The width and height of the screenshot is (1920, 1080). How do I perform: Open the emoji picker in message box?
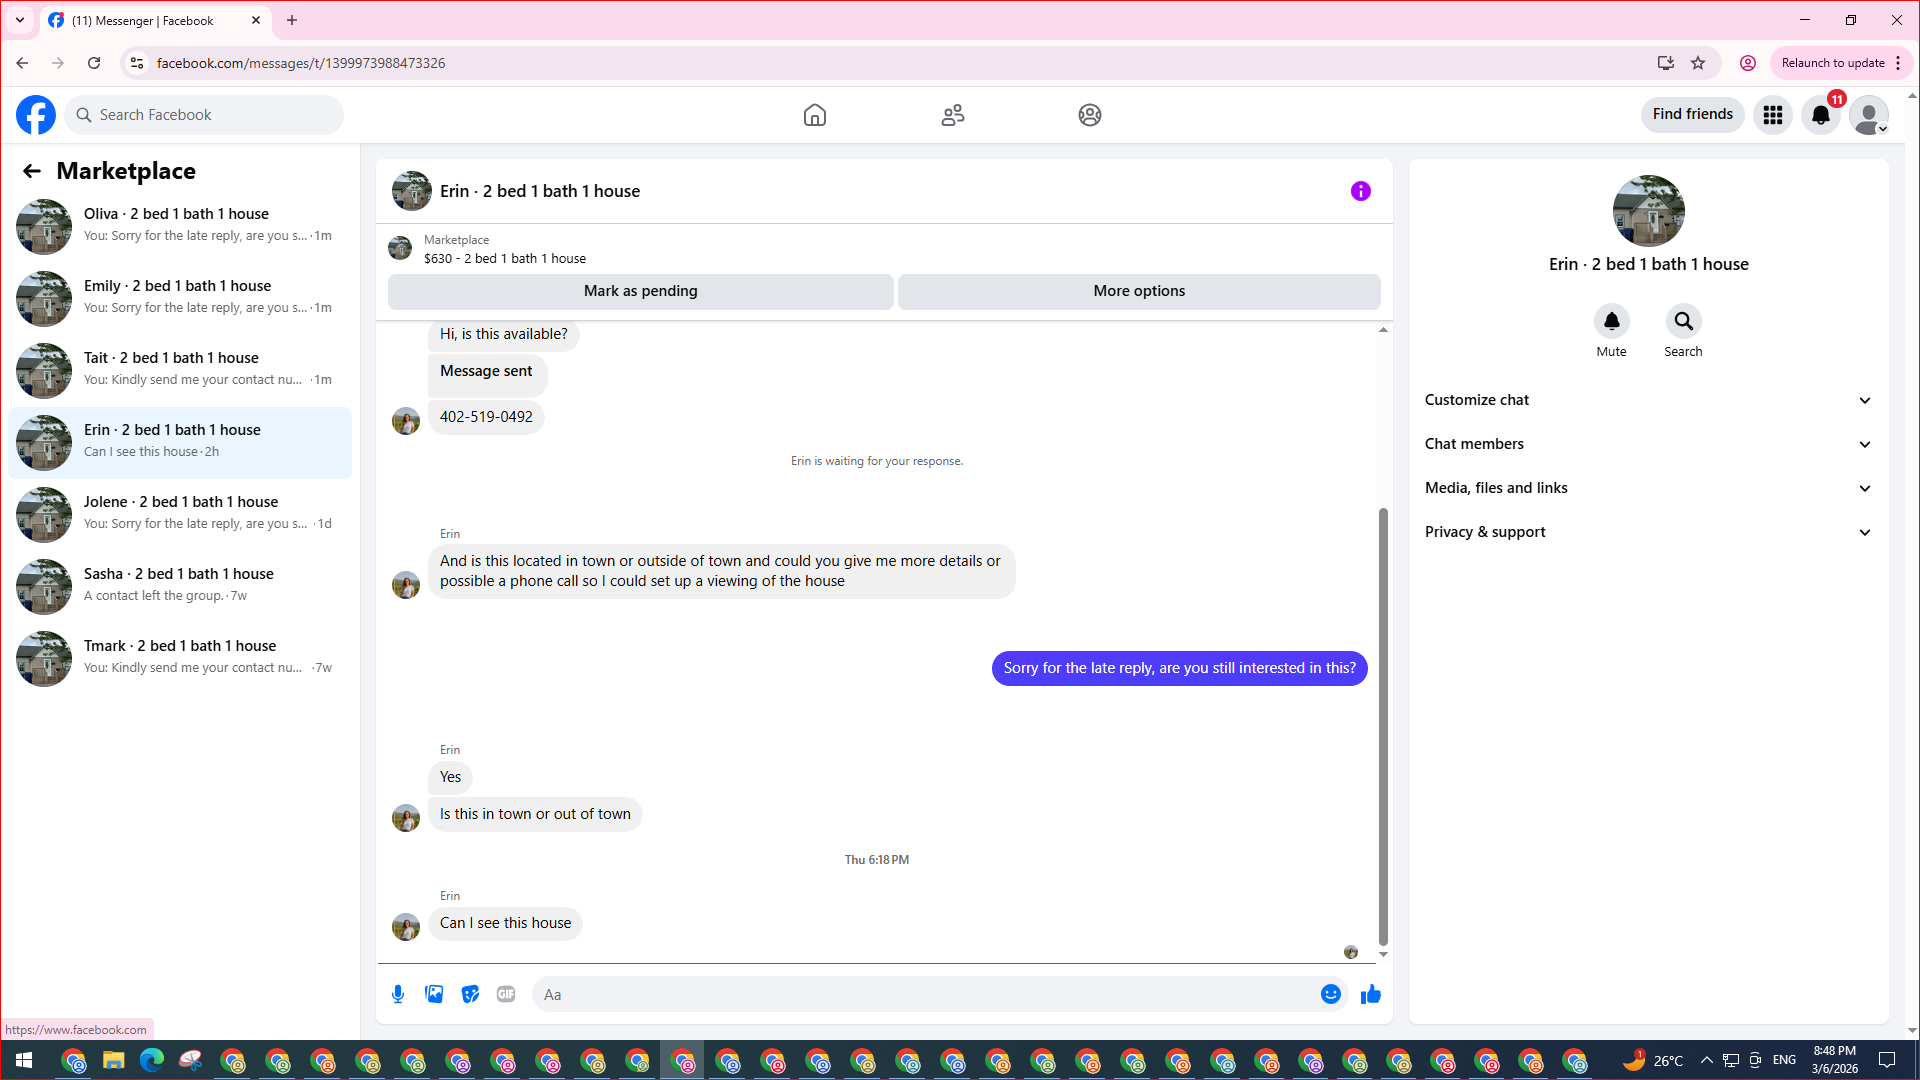pyautogui.click(x=1330, y=994)
